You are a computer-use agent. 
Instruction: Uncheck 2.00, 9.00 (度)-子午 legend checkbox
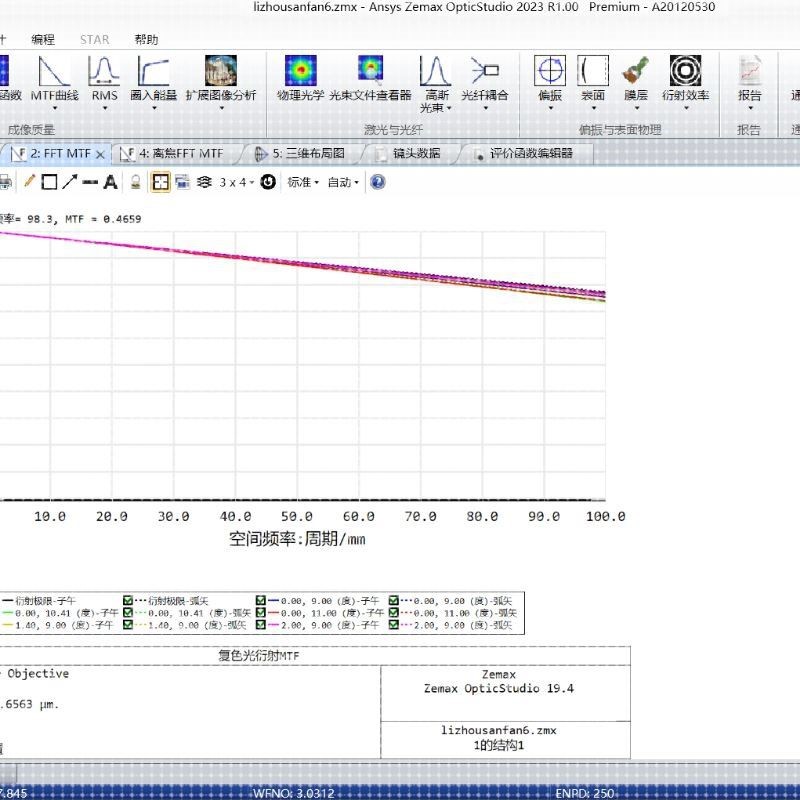pyautogui.click(x=261, y=624)
